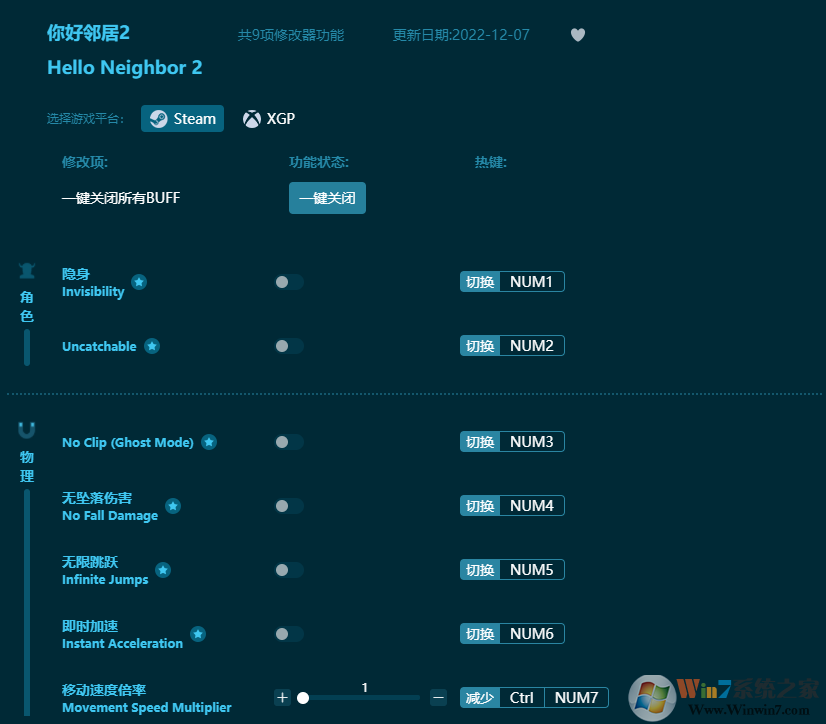Click the character category icon above 角色
The height and width of the screenshot is (724, 826).
point(27,270)
